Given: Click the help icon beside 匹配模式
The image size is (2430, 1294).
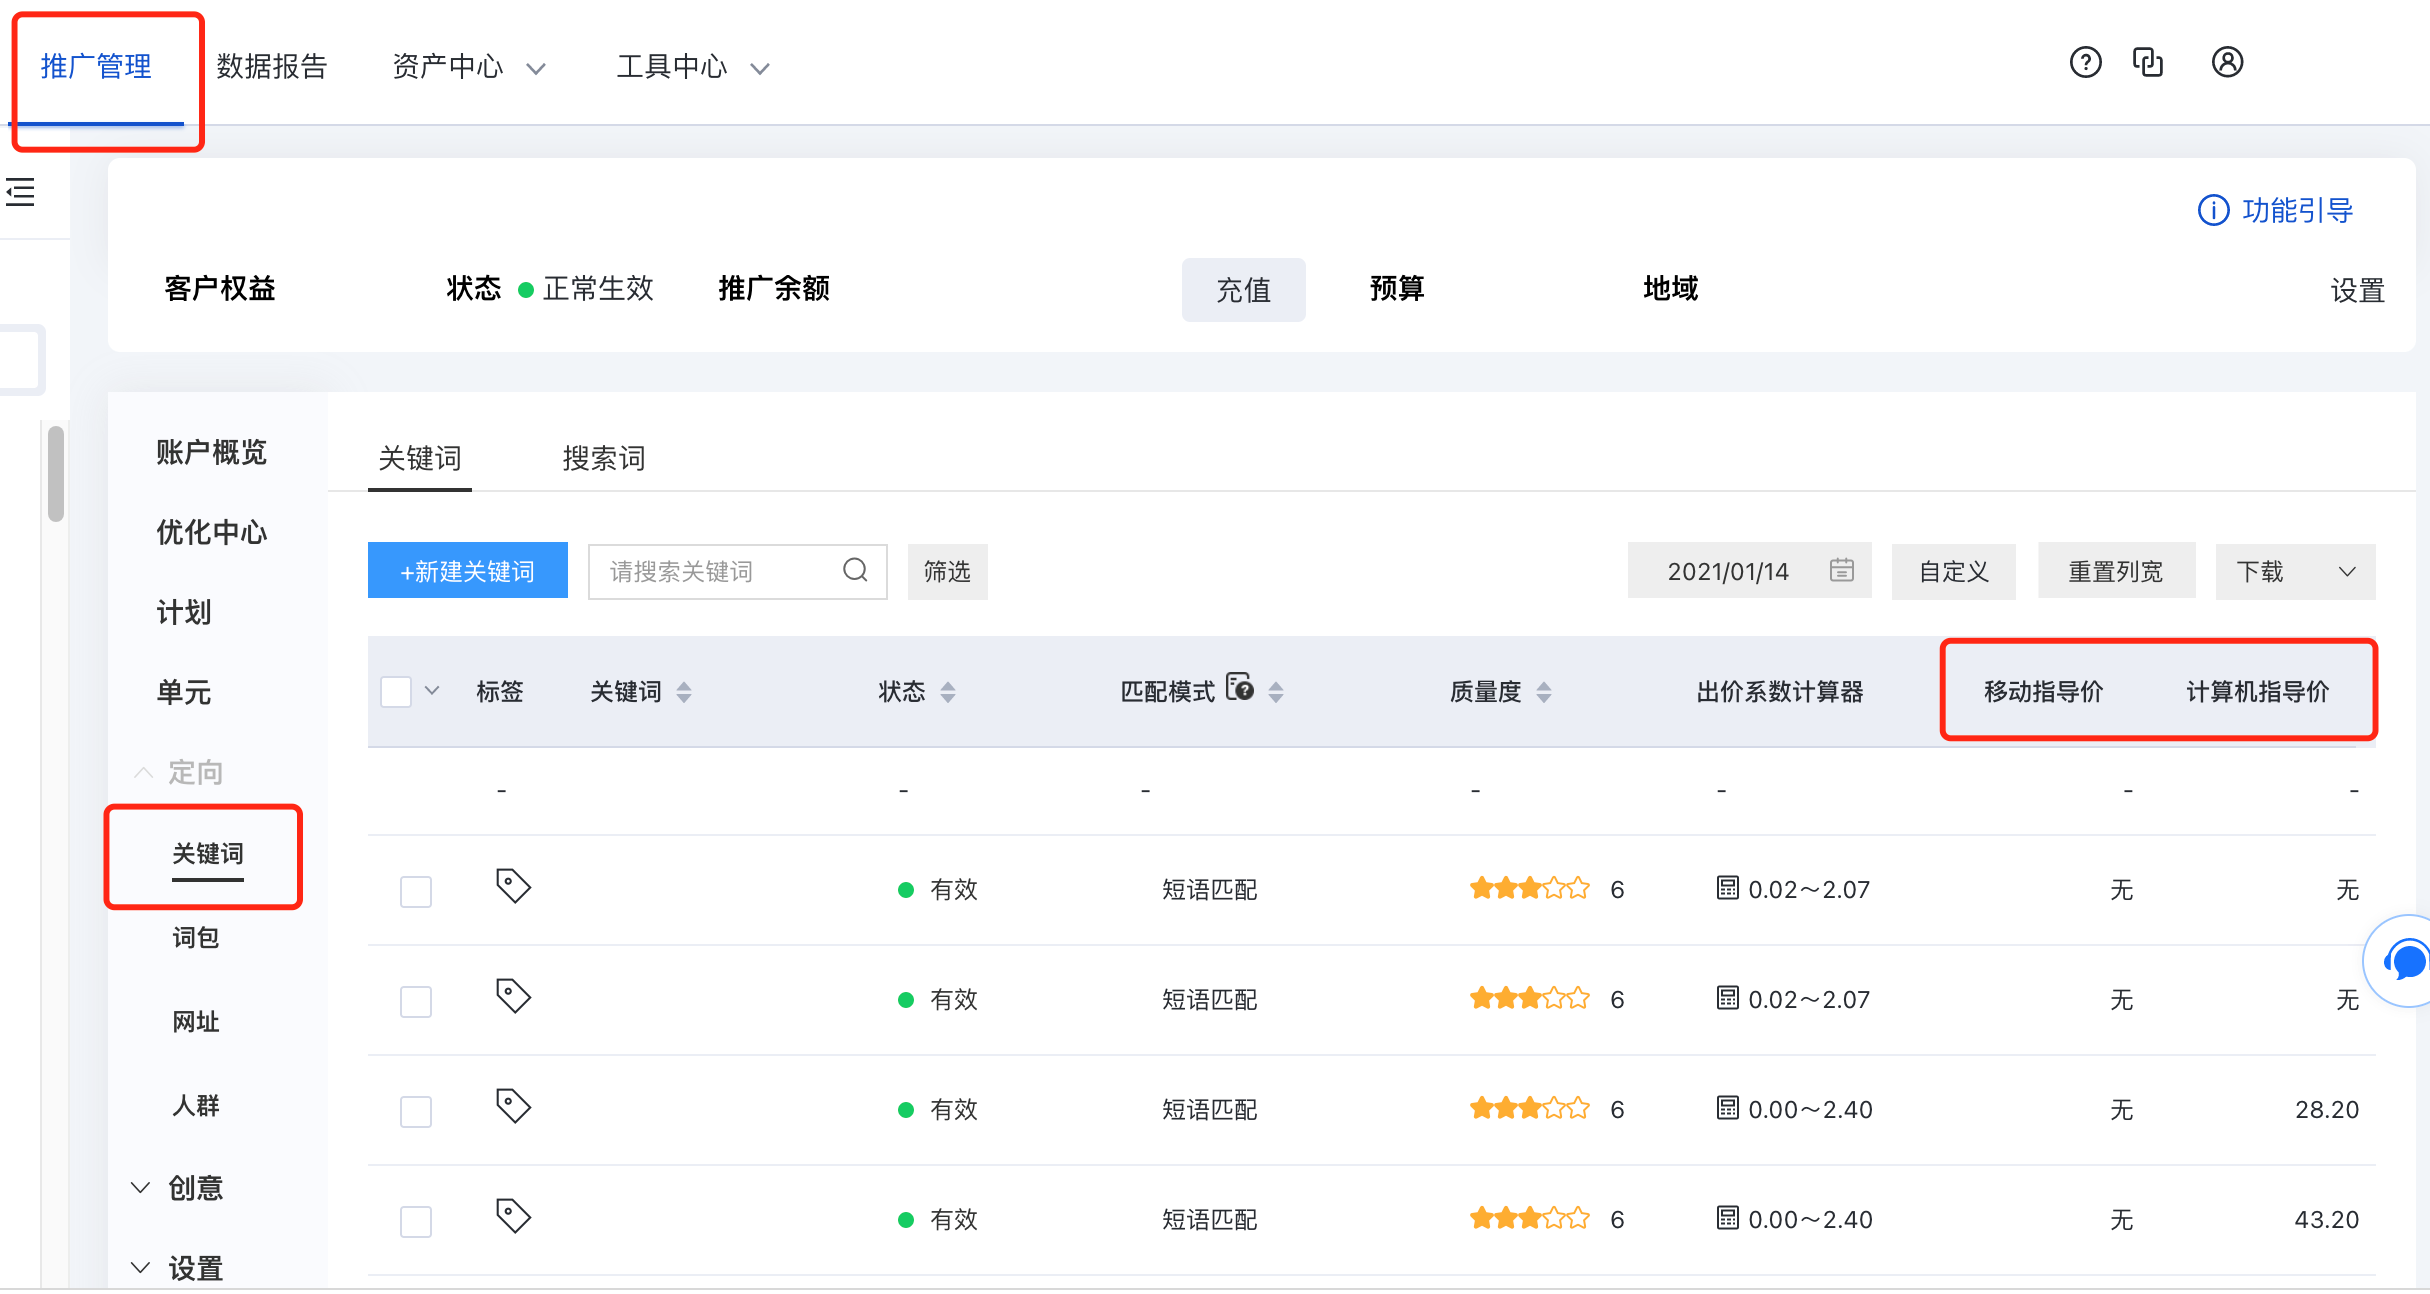Looking at the screenshot, I should [1240, 687].
